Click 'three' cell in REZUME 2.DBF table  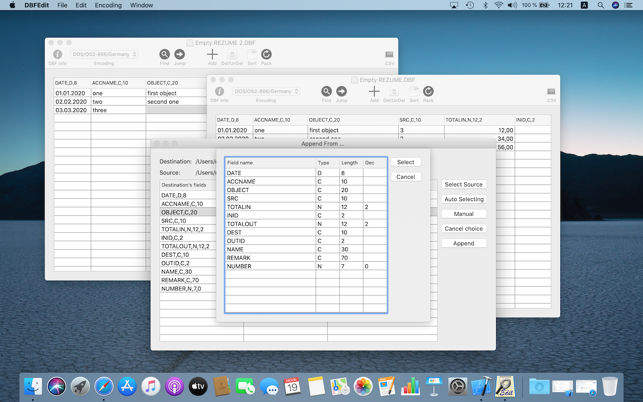(x=118, y=110)
